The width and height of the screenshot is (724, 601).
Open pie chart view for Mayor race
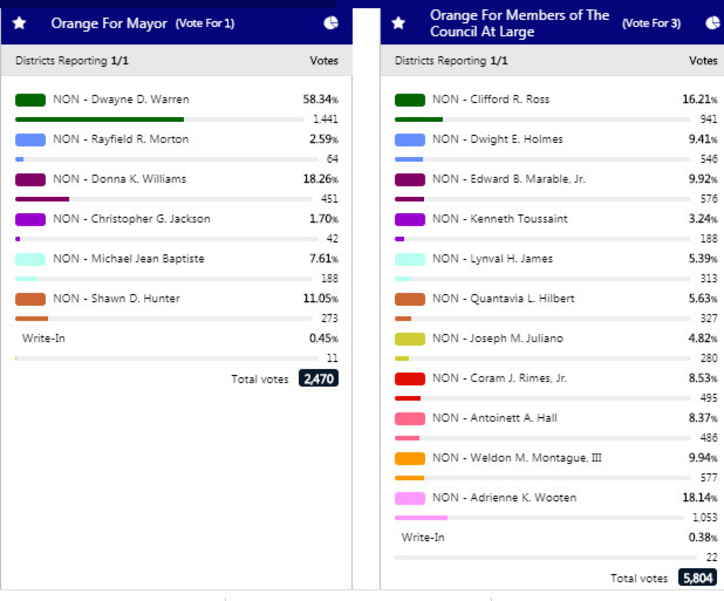click(x=331, y=23)
